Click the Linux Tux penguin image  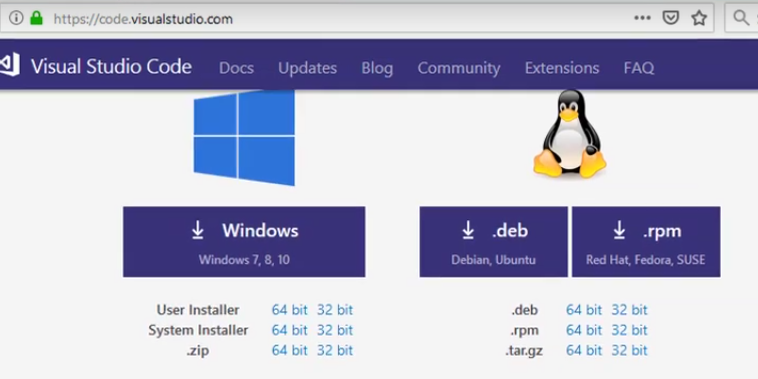coord(569,133)
